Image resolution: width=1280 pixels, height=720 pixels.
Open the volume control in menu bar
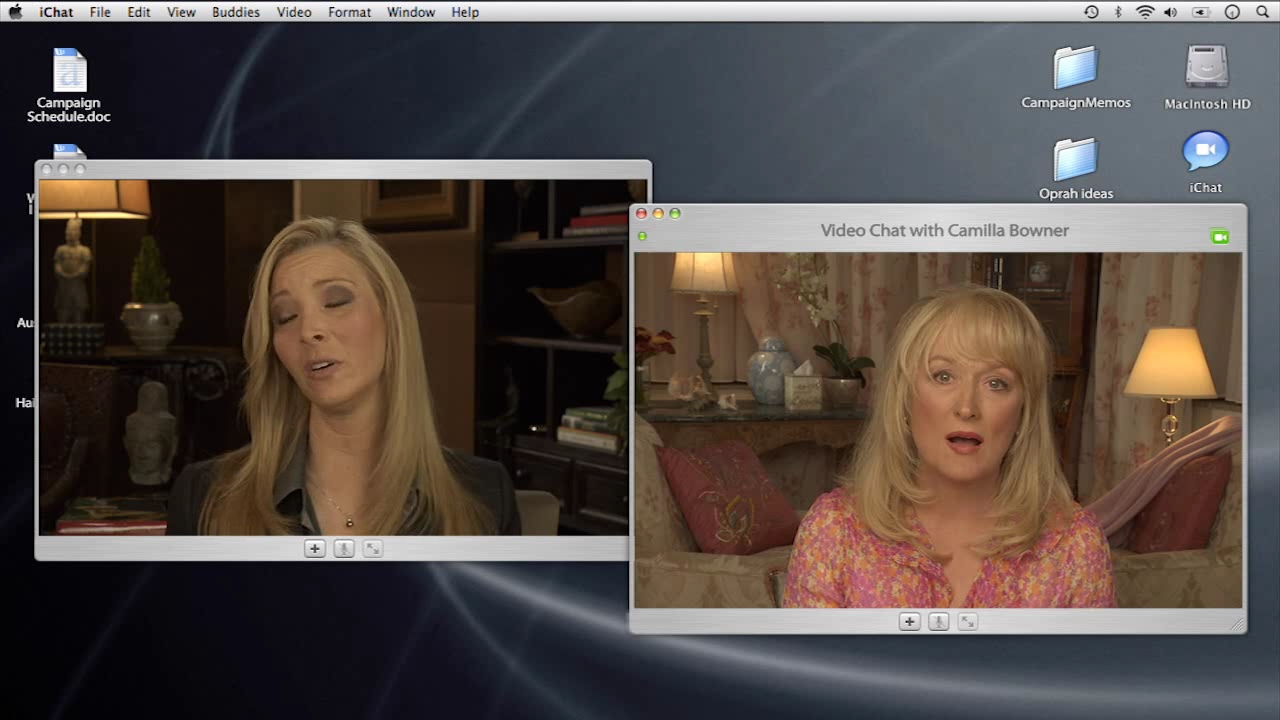tap(1171, 12)
